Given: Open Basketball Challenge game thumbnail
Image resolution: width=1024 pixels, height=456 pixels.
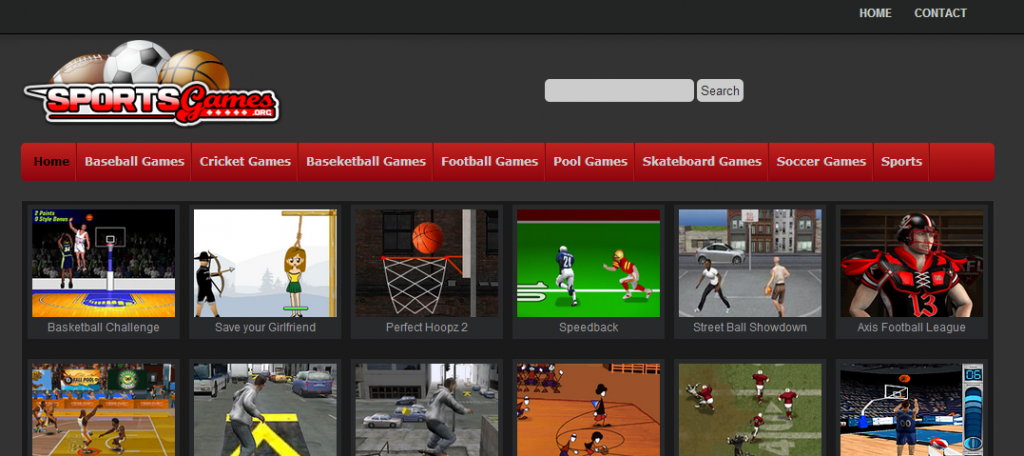Looking at the screenshot, I should tap(103, 263).
